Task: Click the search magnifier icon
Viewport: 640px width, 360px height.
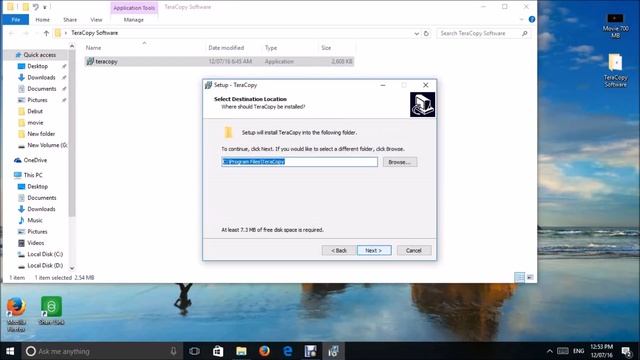Action: (x=524, y=33)
